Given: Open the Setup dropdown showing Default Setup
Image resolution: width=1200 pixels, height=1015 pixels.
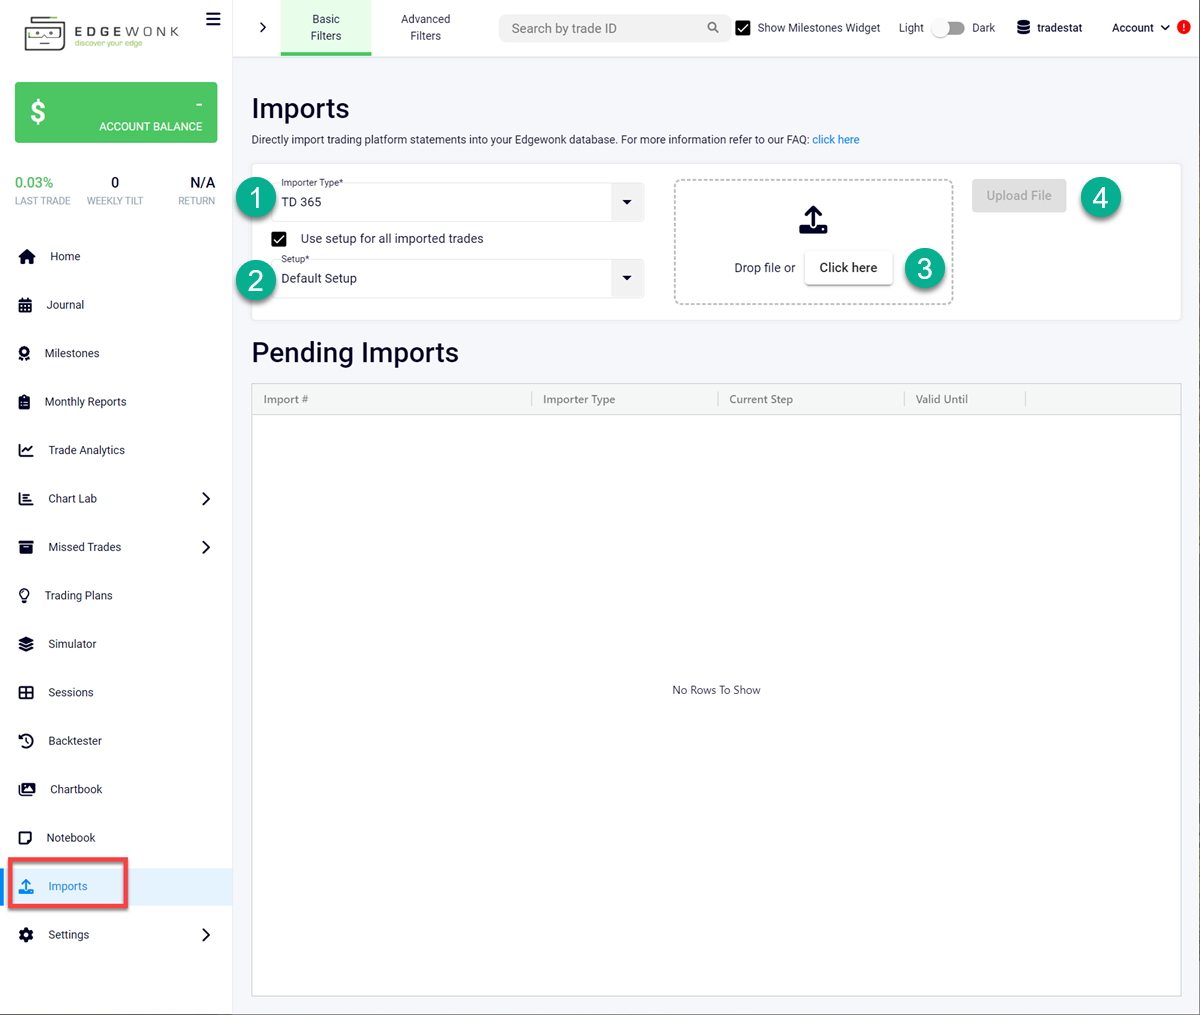Looking at the screenshot, I should 627,278.
